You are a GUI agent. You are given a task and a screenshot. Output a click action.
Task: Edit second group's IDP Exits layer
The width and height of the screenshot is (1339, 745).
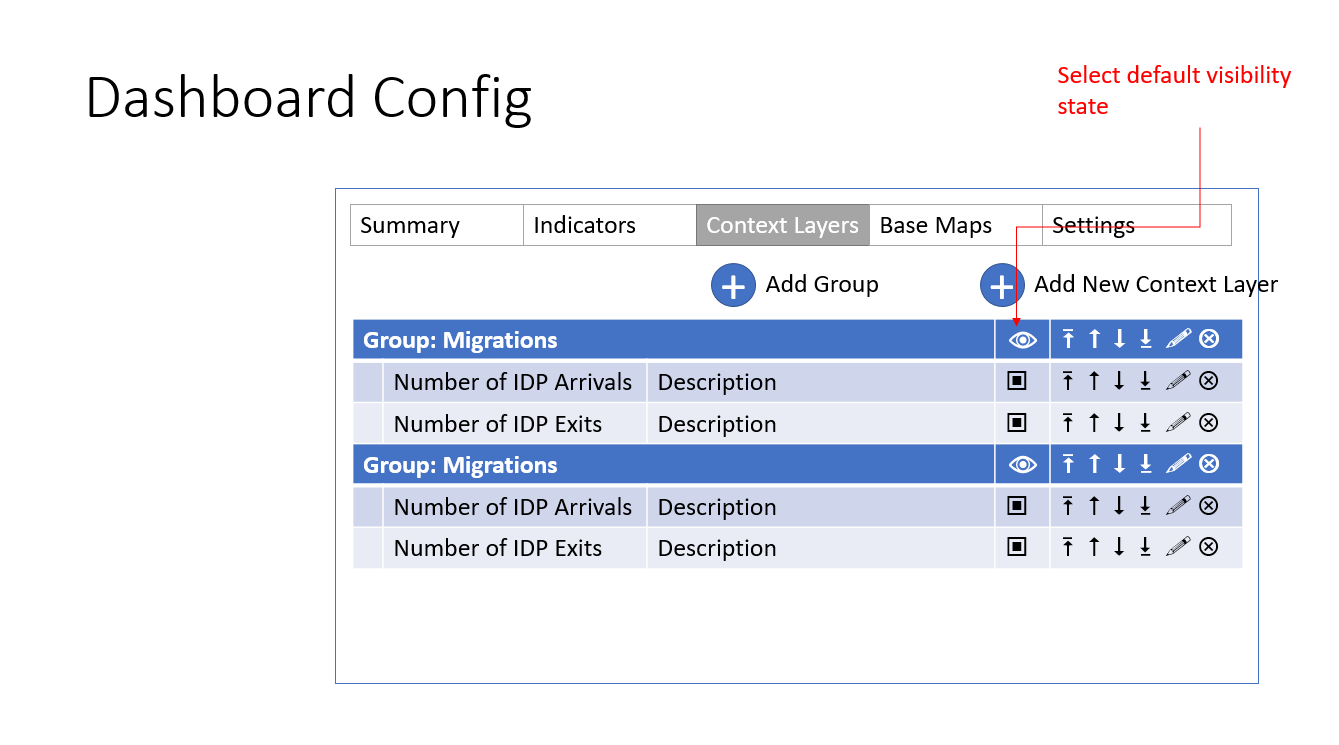1179,547
